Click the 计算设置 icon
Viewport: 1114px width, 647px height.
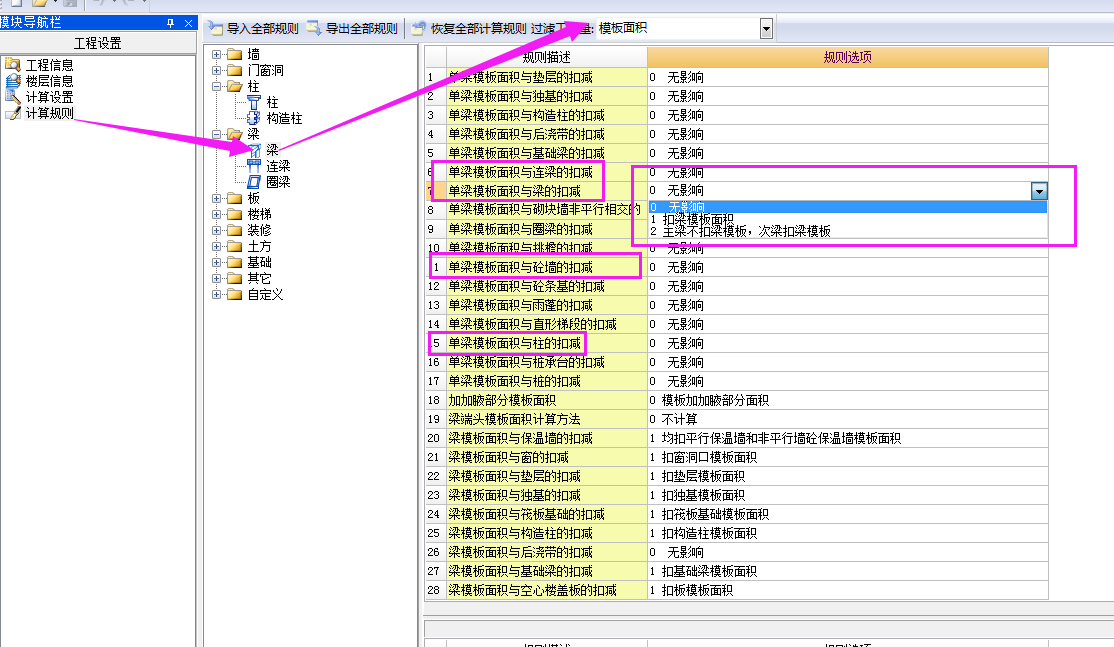click(12, 97)
